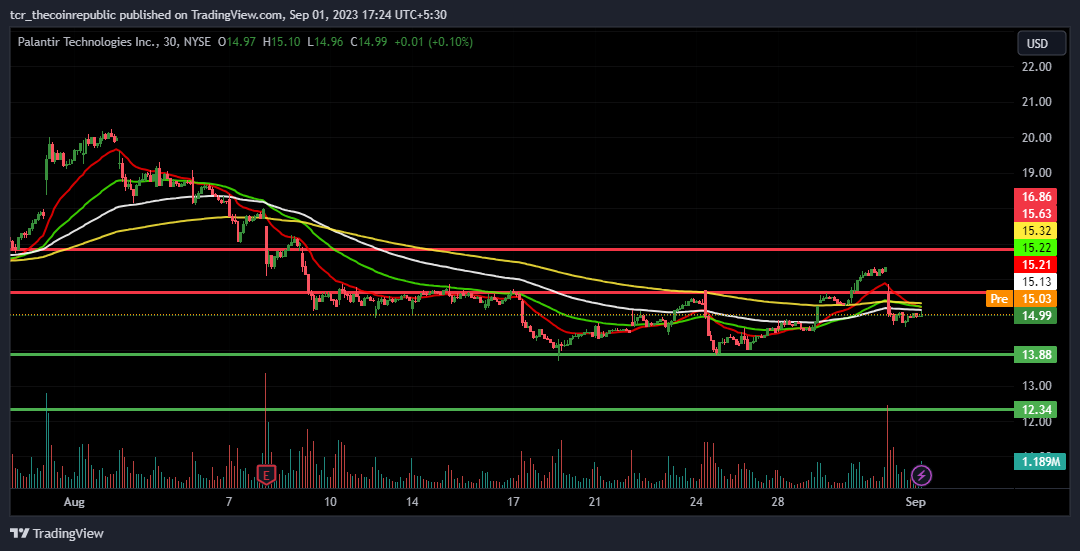Click the 14.99 current price label
Image resolution: width=1080 pixels, height=551 pixels.
pyautogui.click(x=1035, y=315)
